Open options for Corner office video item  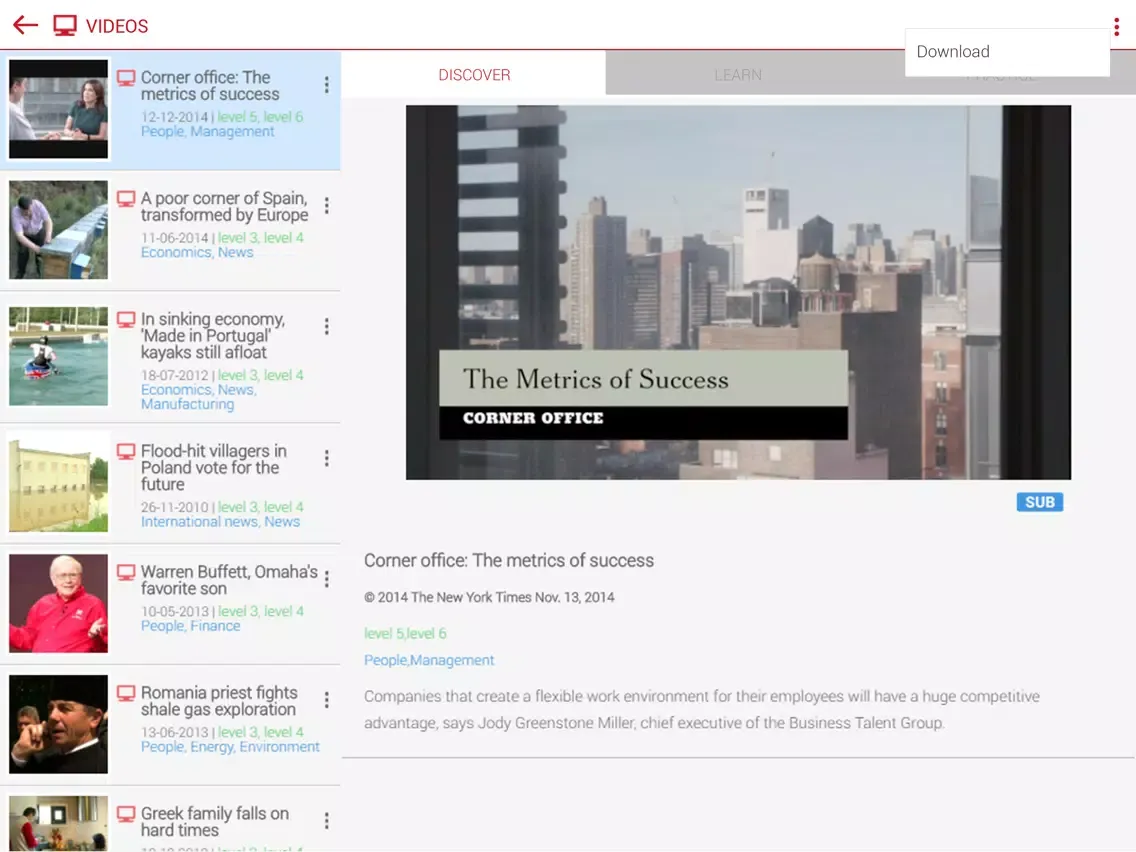point(326,86)
